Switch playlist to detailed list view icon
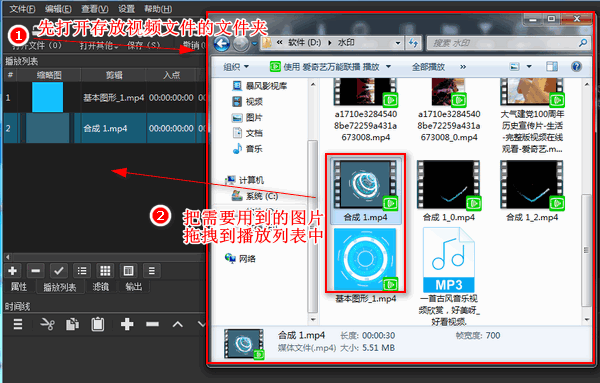Image resolution: width=600 pixels, height=383 pixels. 82,271
